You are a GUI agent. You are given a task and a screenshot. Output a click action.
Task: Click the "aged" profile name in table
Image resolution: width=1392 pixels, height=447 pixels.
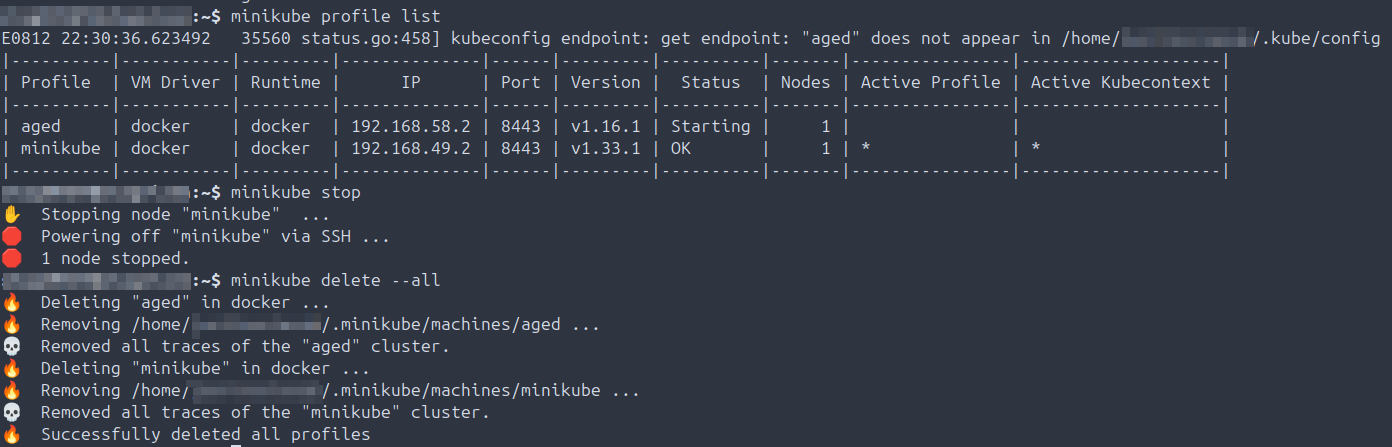(x=41, y=126)
